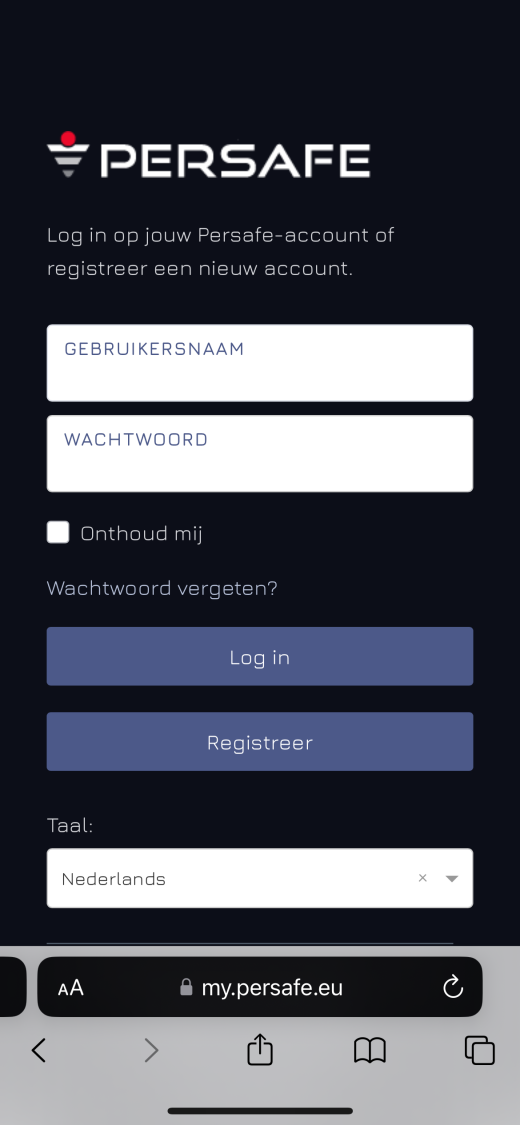Focus the Gebruikersnaam input field

tap(260, 363)
